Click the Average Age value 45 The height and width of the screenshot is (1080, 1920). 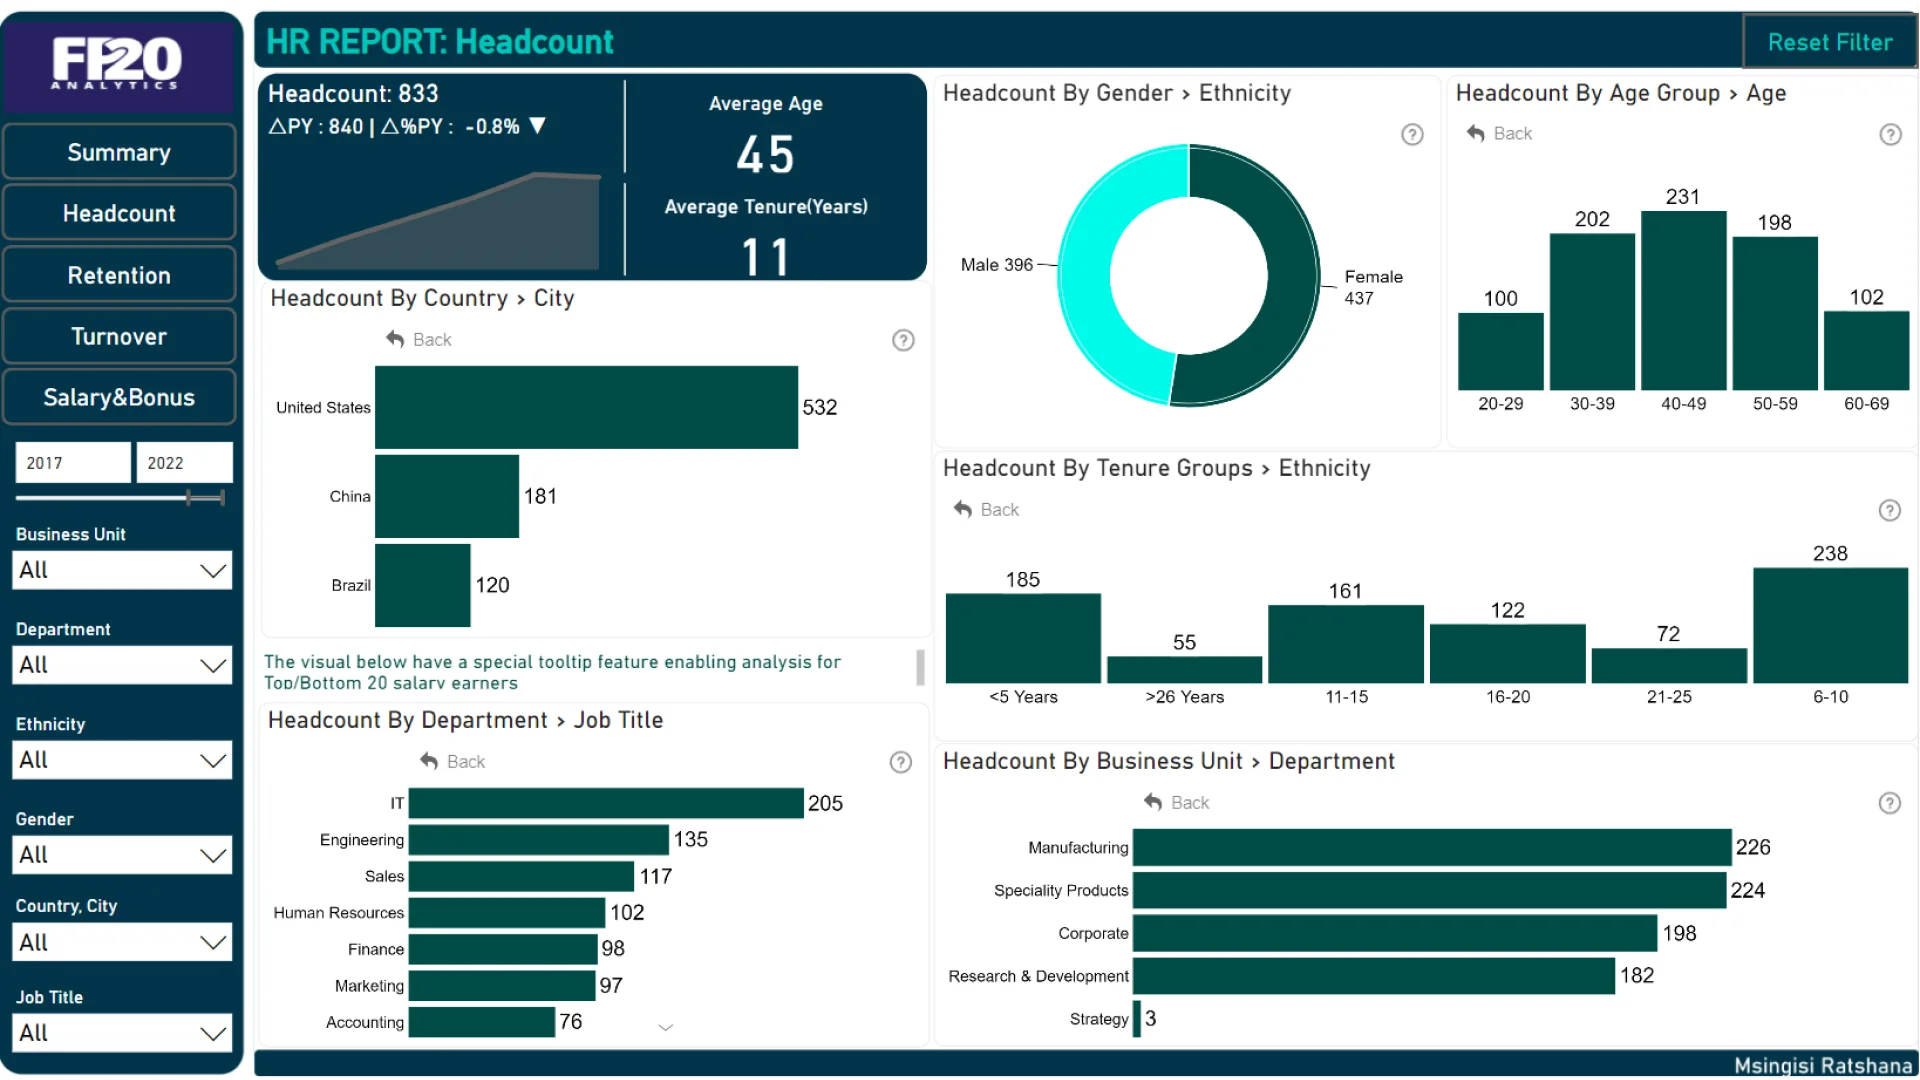765,155
